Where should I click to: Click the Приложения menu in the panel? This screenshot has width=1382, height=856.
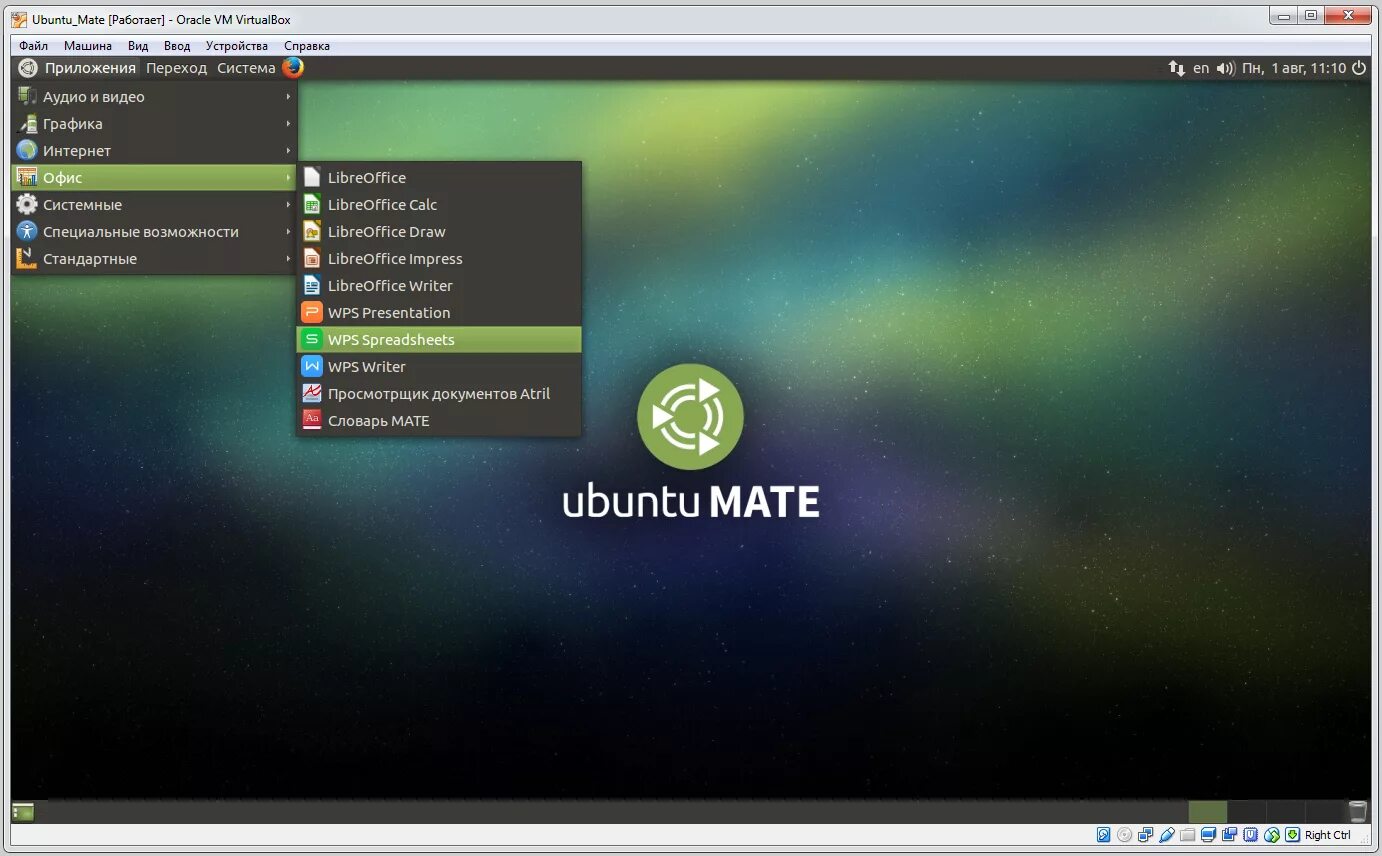coord(90,68)
